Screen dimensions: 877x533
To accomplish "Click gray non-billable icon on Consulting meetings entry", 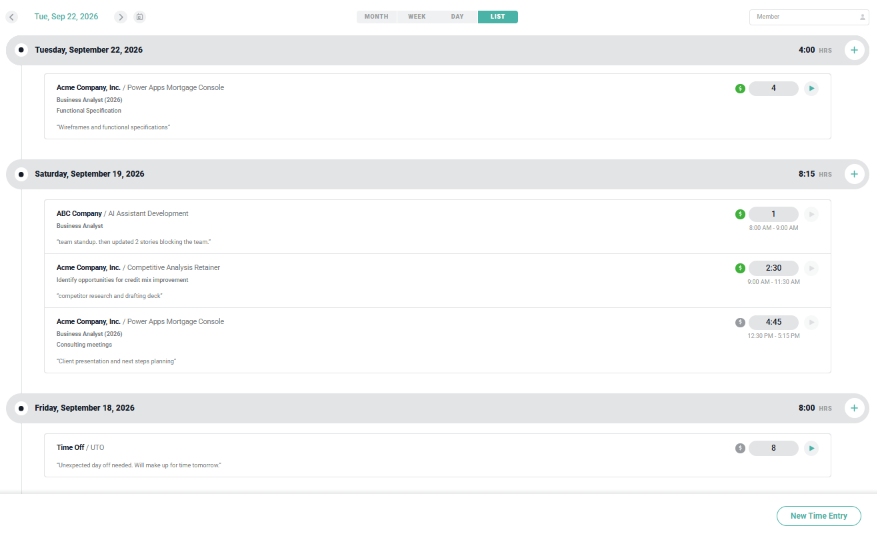I will point(740,322).
